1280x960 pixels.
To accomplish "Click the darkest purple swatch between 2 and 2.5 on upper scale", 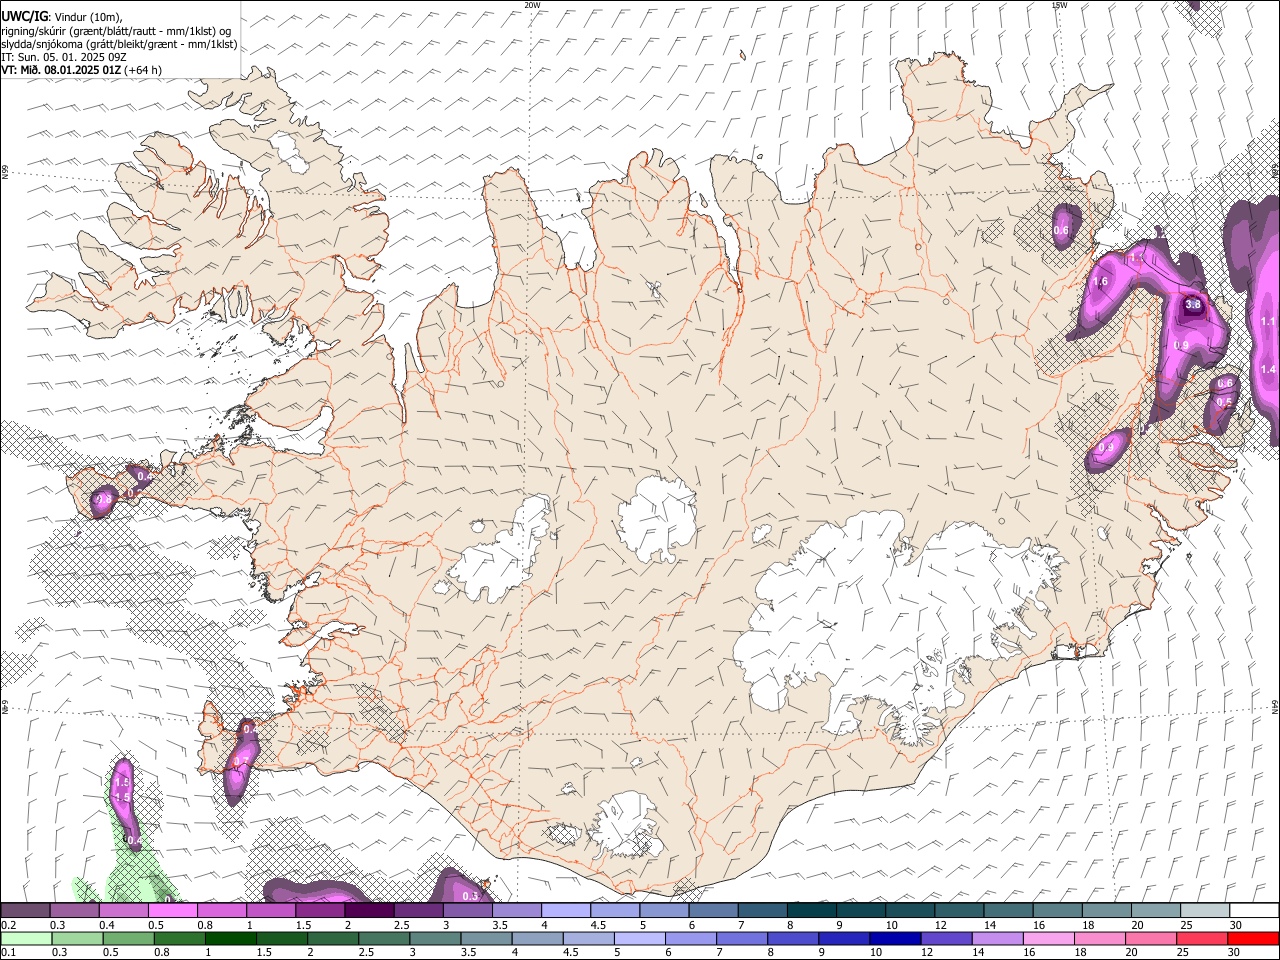I will [x=369, y=910].
